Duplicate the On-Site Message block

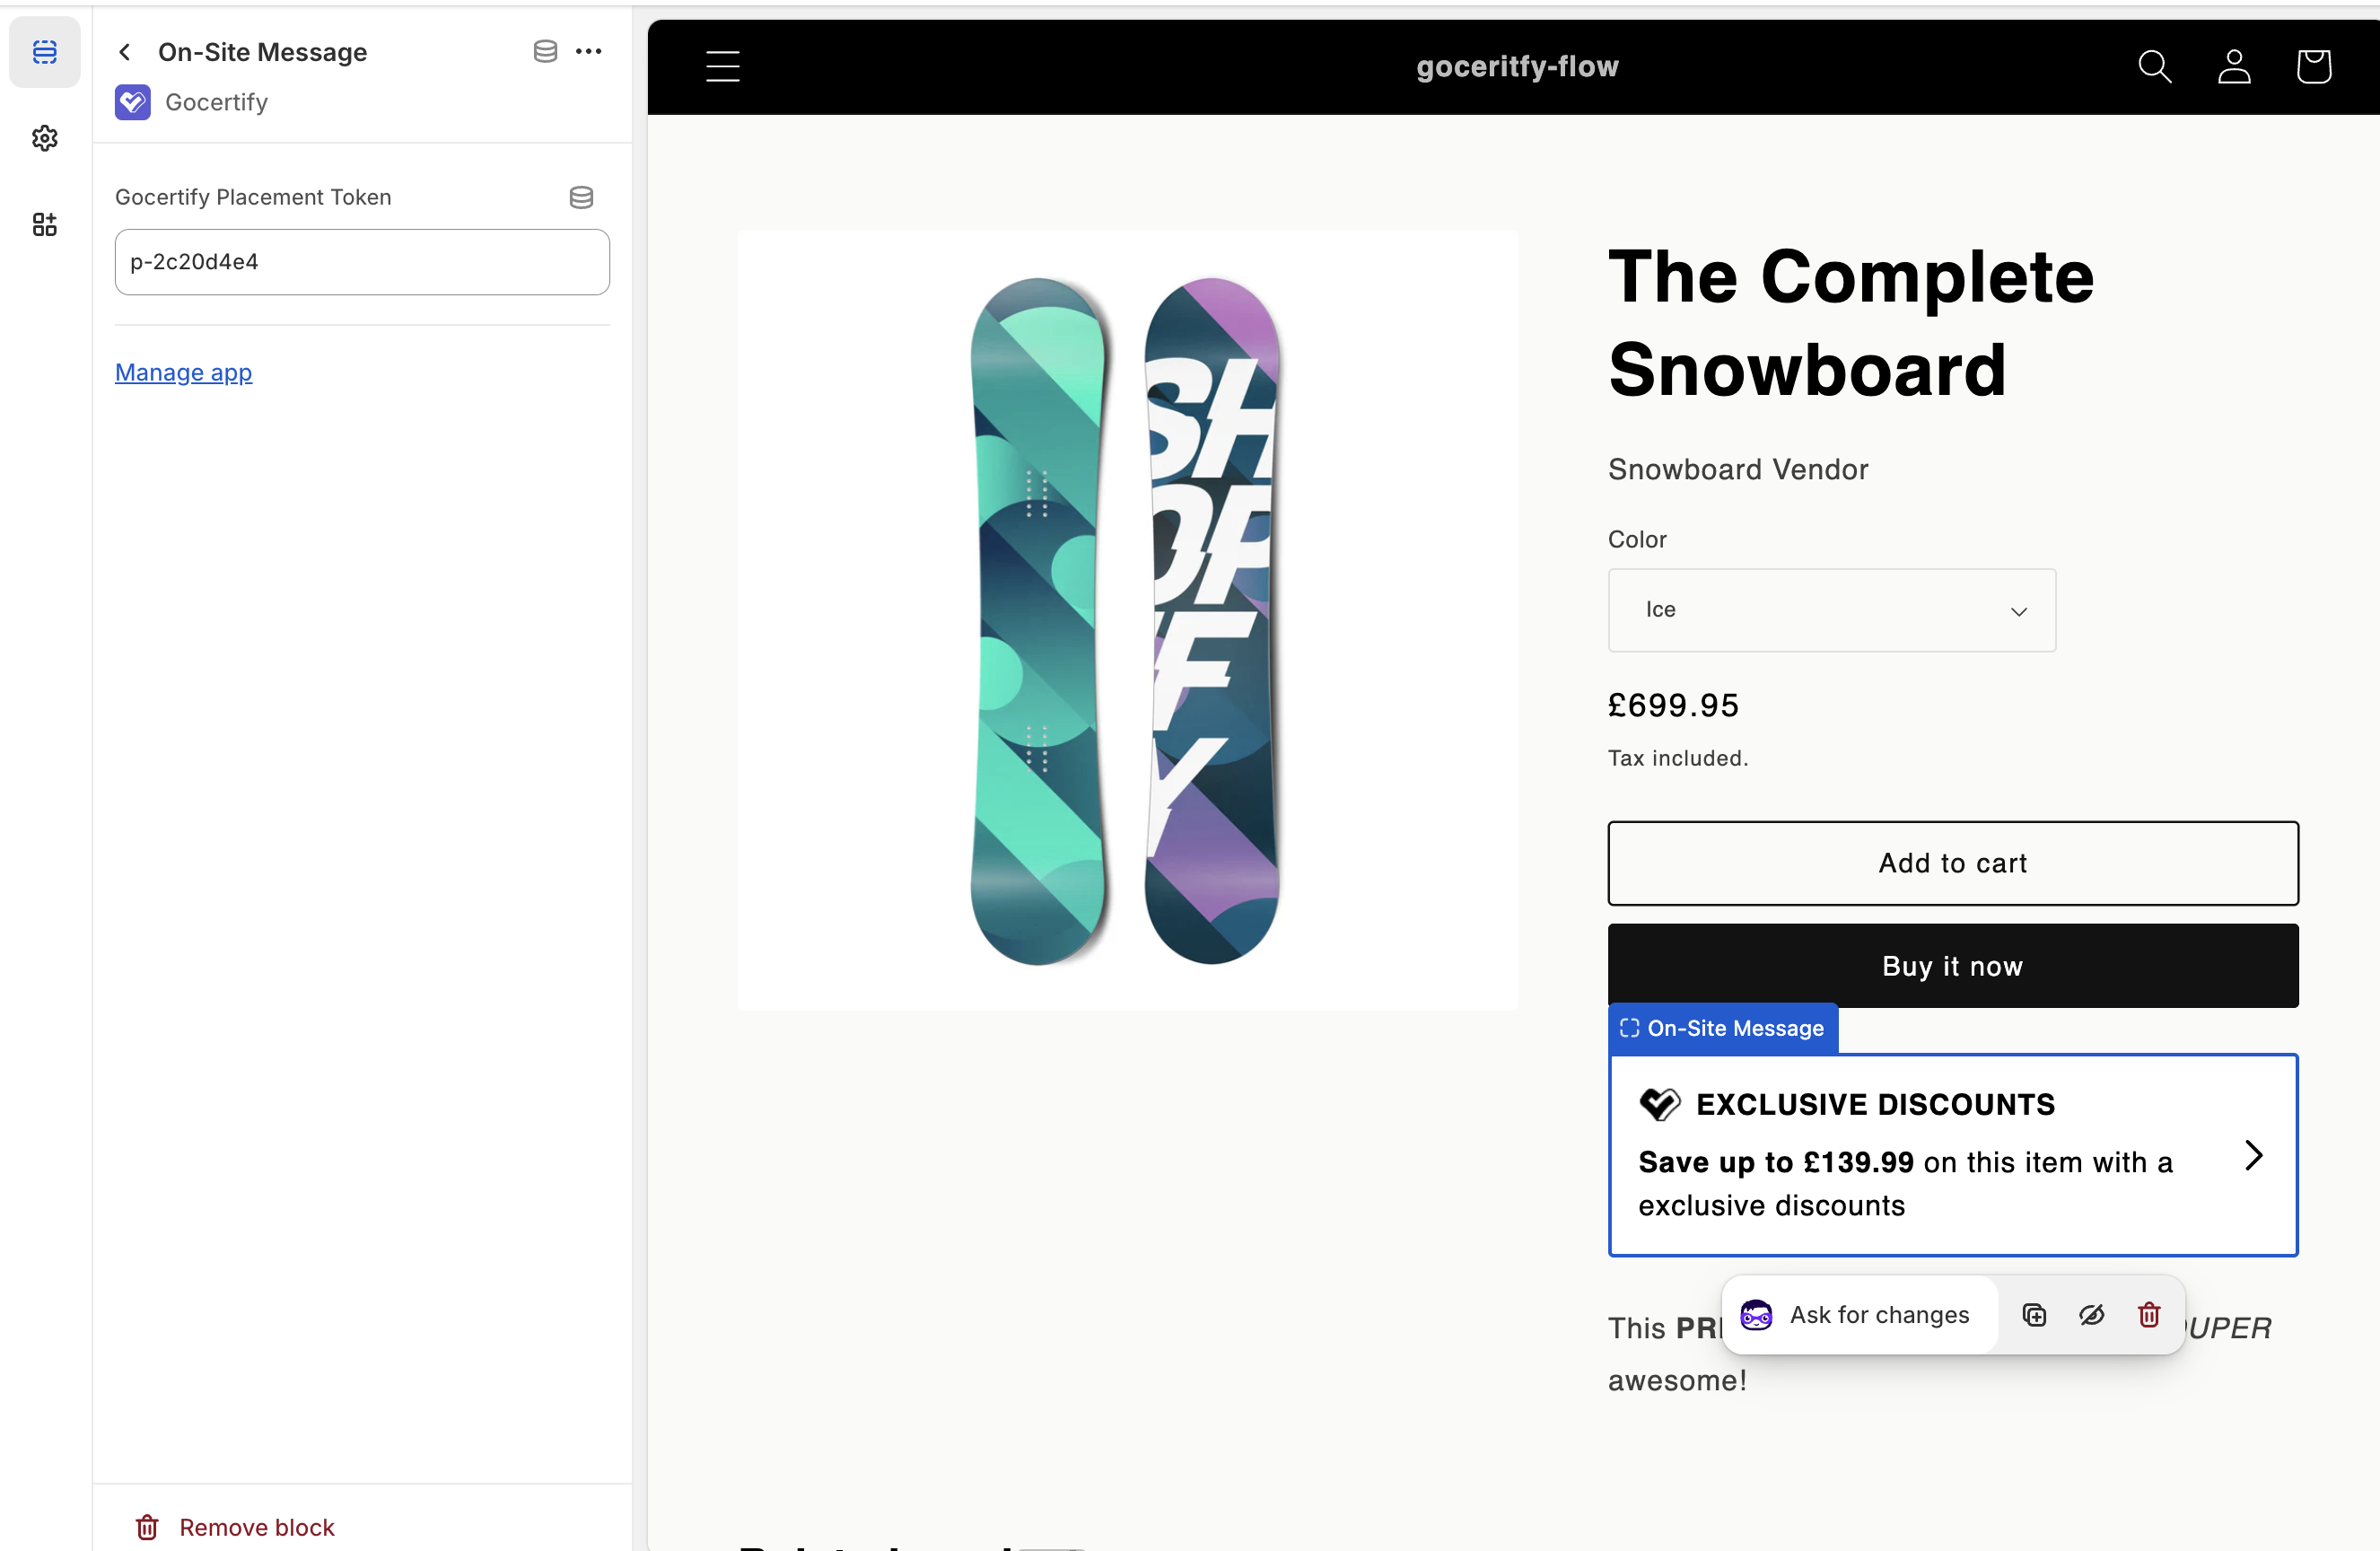click(2034, 1314)
